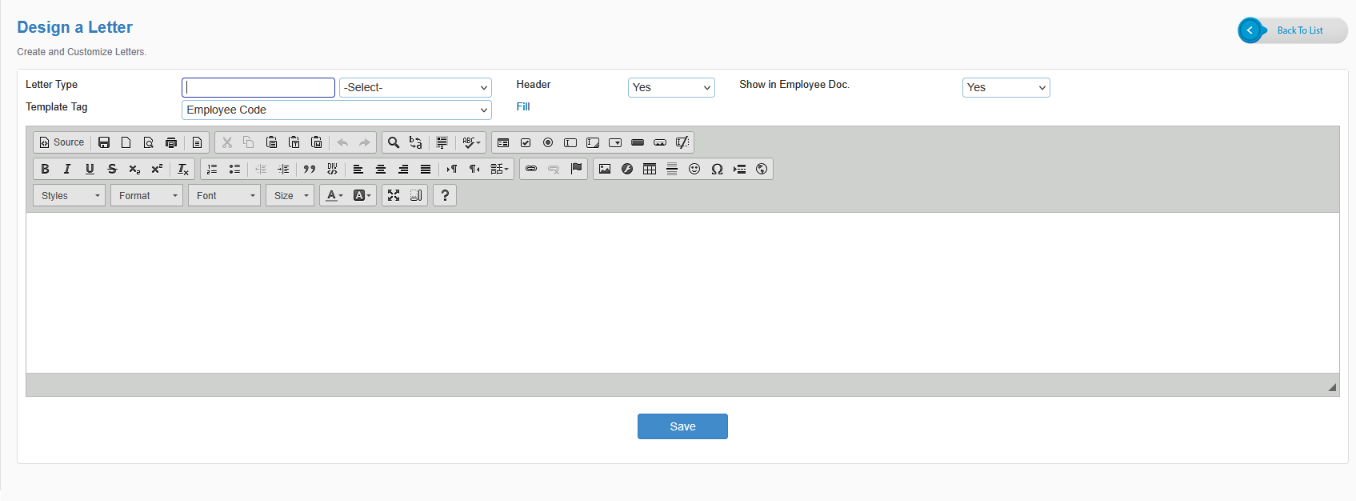Set text direction right to left
The width and height of the screenshot is (1356, 501).
pos(474,169)
